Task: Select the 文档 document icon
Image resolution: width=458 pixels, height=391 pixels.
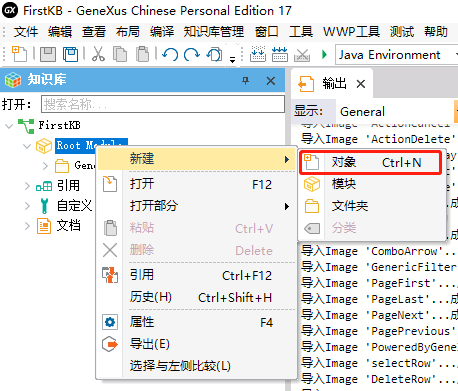Action: (44, 226)
